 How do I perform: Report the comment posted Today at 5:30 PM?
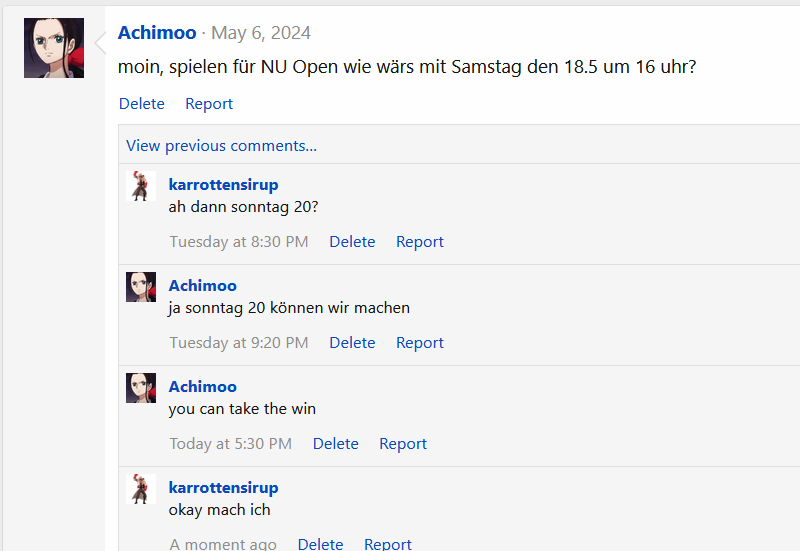point(403,444)
